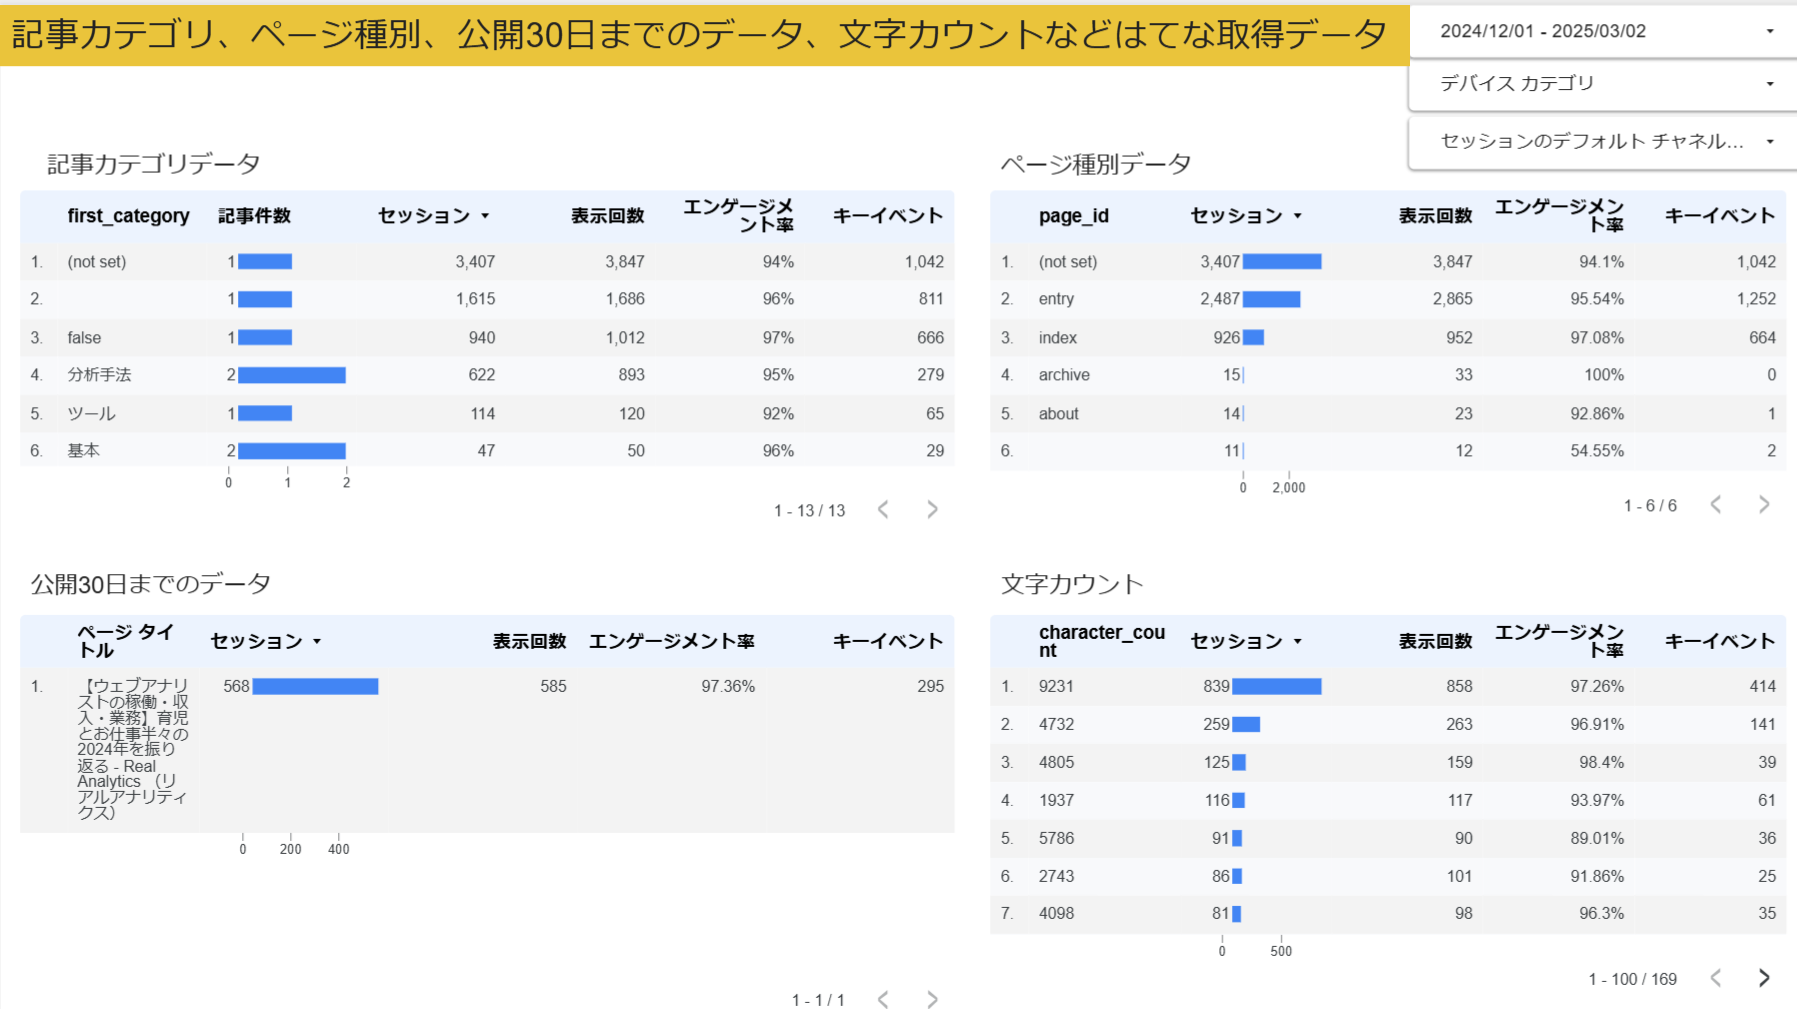Viewport: 1797px width, 1009px height.
Task: Go to previous page in ページ種別データ table
Action: pyautogui.click(x=1716, y=505)
